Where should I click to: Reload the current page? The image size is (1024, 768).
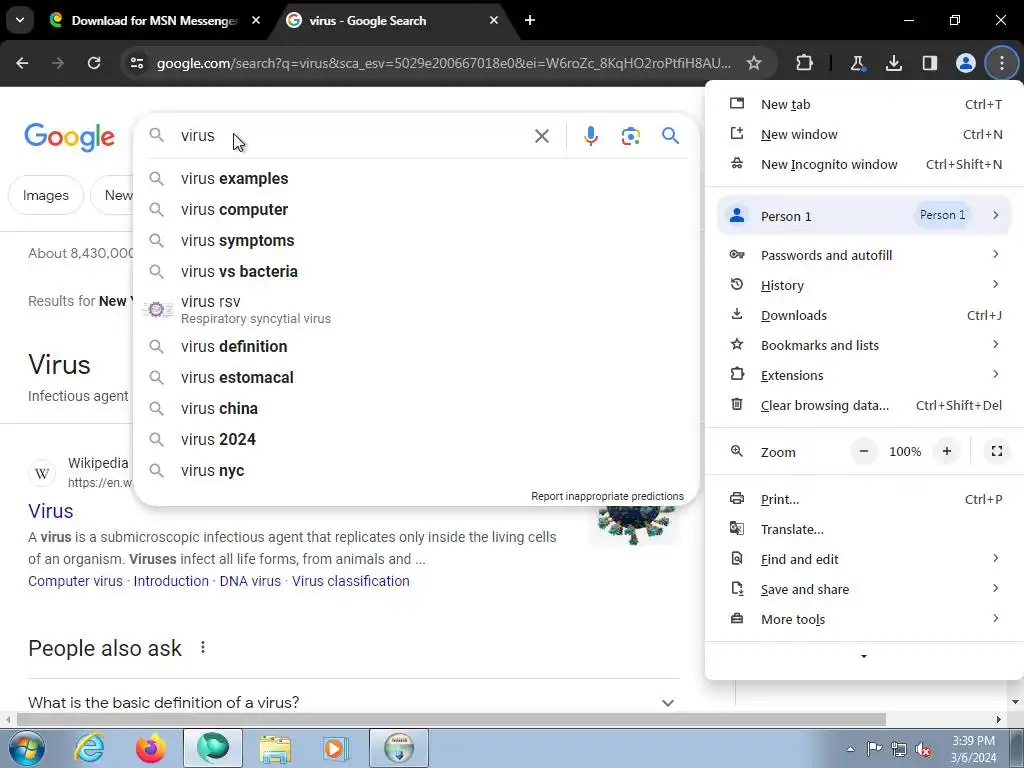(94, 63)
